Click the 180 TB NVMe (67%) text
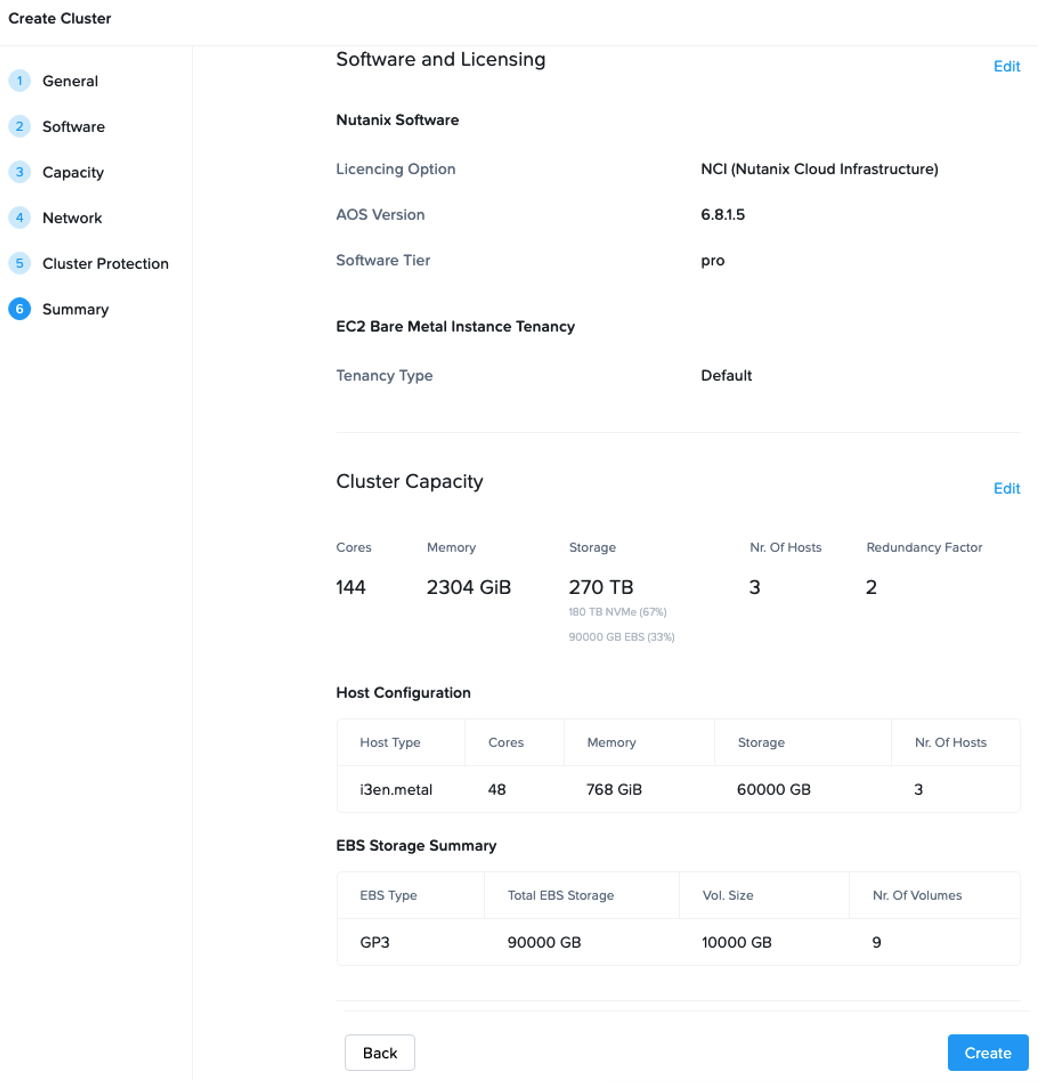This screenshot has width=1043, height=1083. [618, 612]
